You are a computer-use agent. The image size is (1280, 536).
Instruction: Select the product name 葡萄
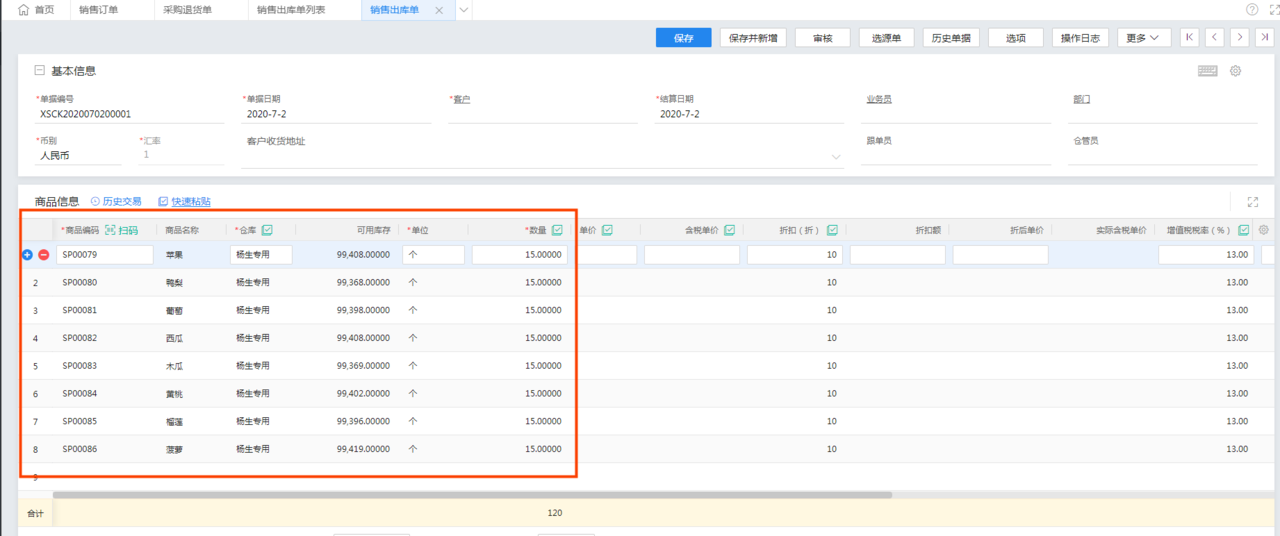coord(174,311)
